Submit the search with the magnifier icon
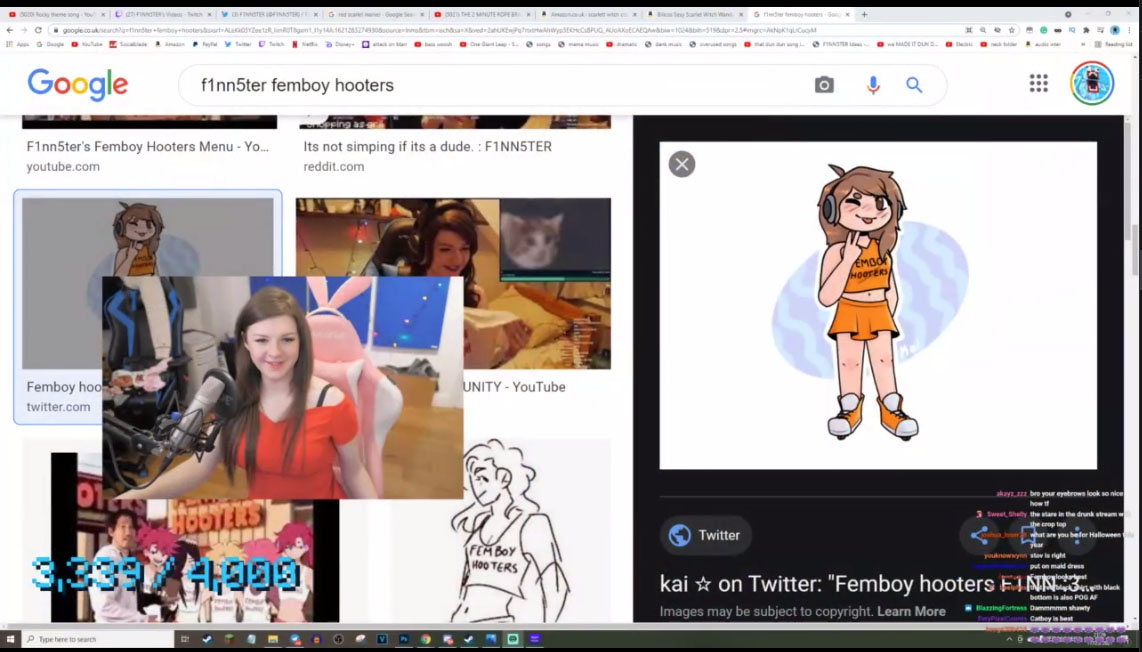Image resolution: width=1142 pixels, height=652 pixels. pos(914,85)
